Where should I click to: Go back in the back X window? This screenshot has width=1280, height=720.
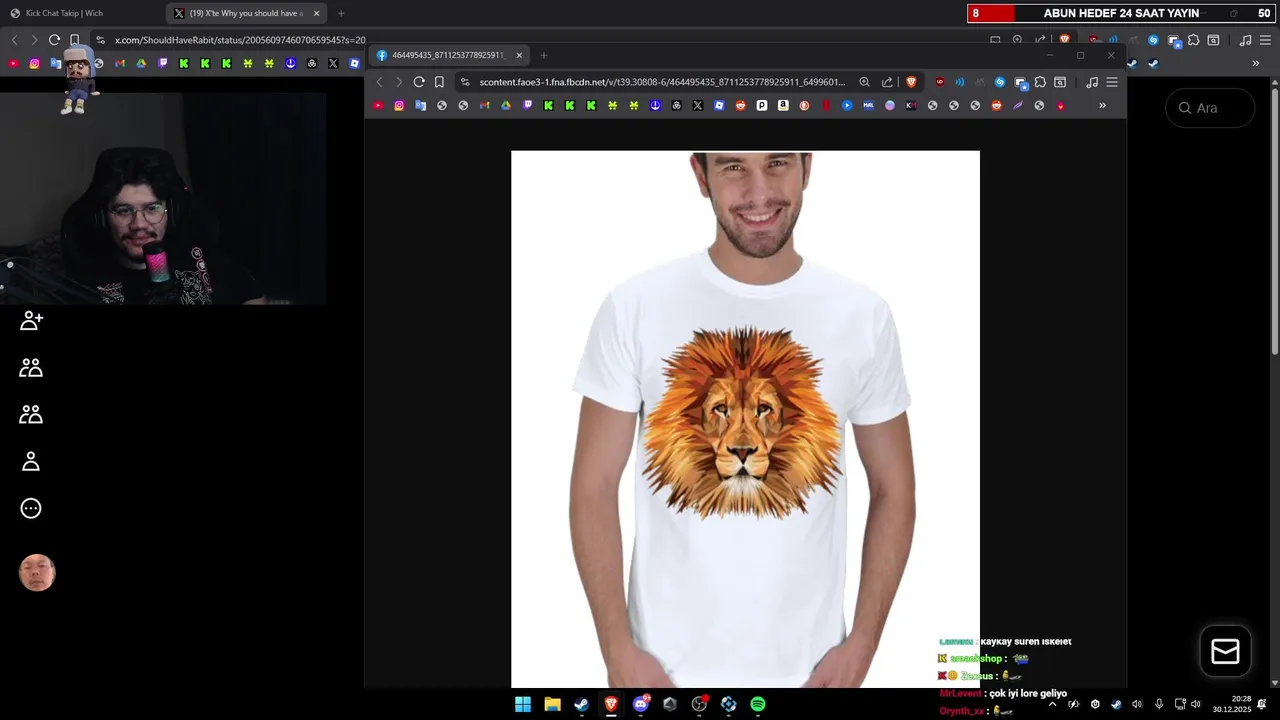click(x=14, y=40)
